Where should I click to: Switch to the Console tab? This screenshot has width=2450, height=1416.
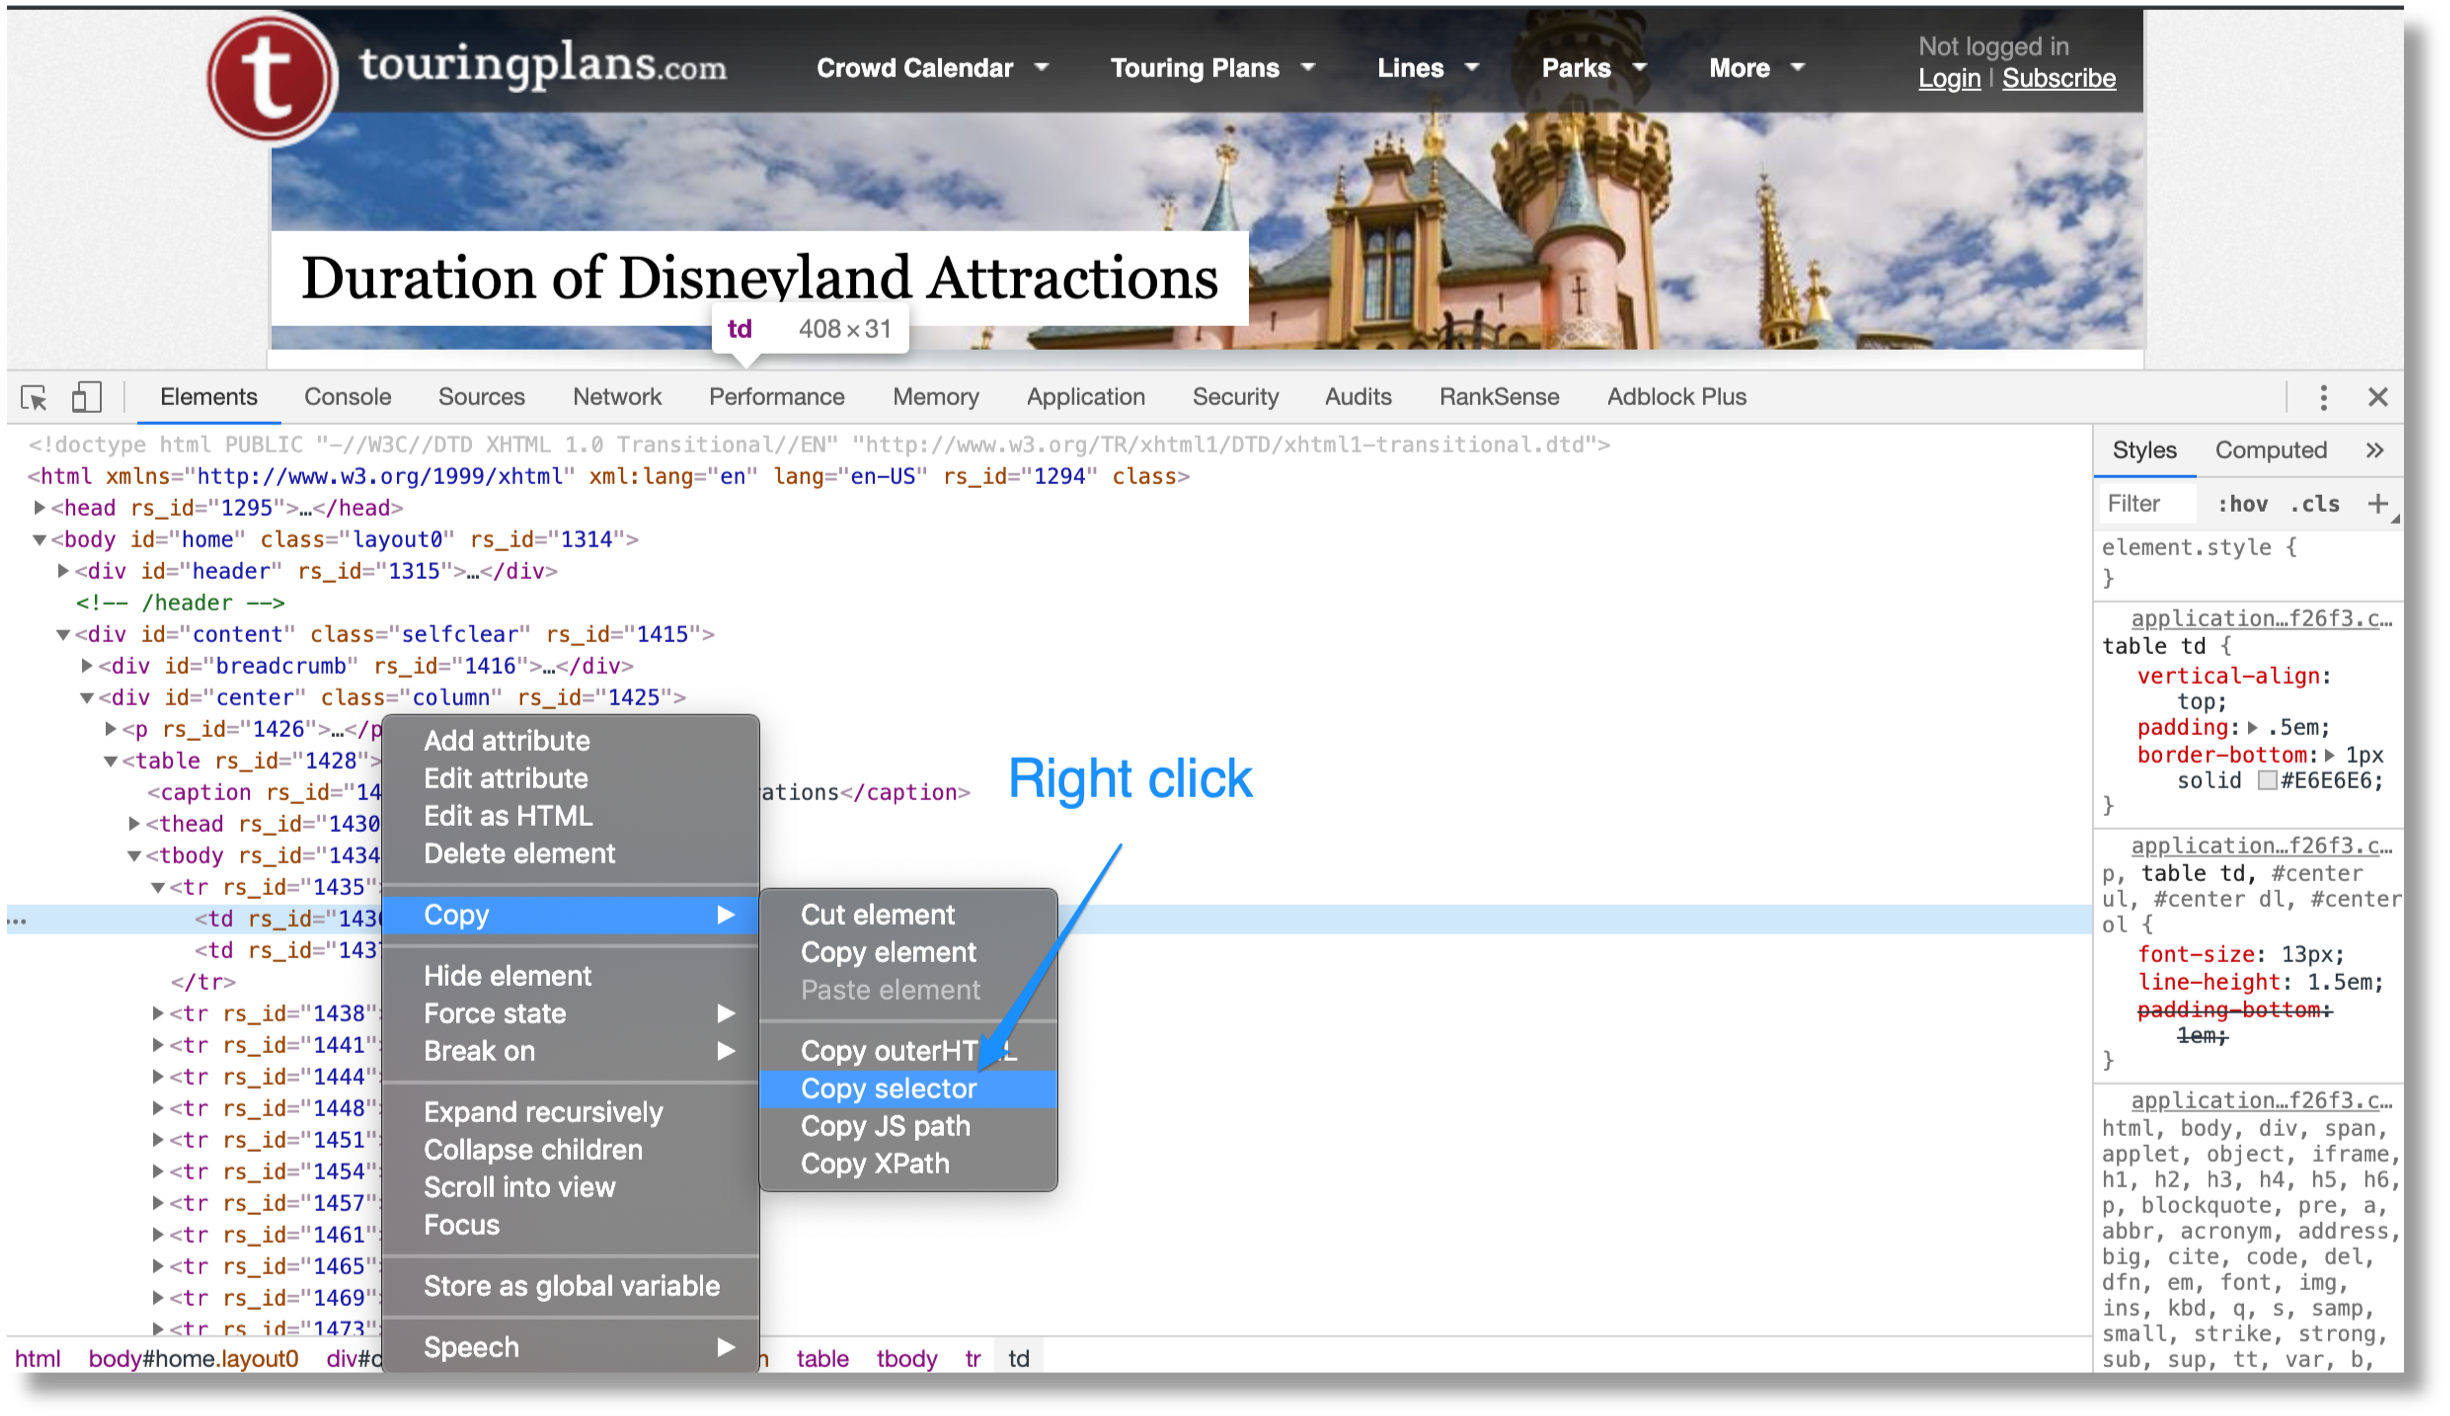tap(347, 397)
